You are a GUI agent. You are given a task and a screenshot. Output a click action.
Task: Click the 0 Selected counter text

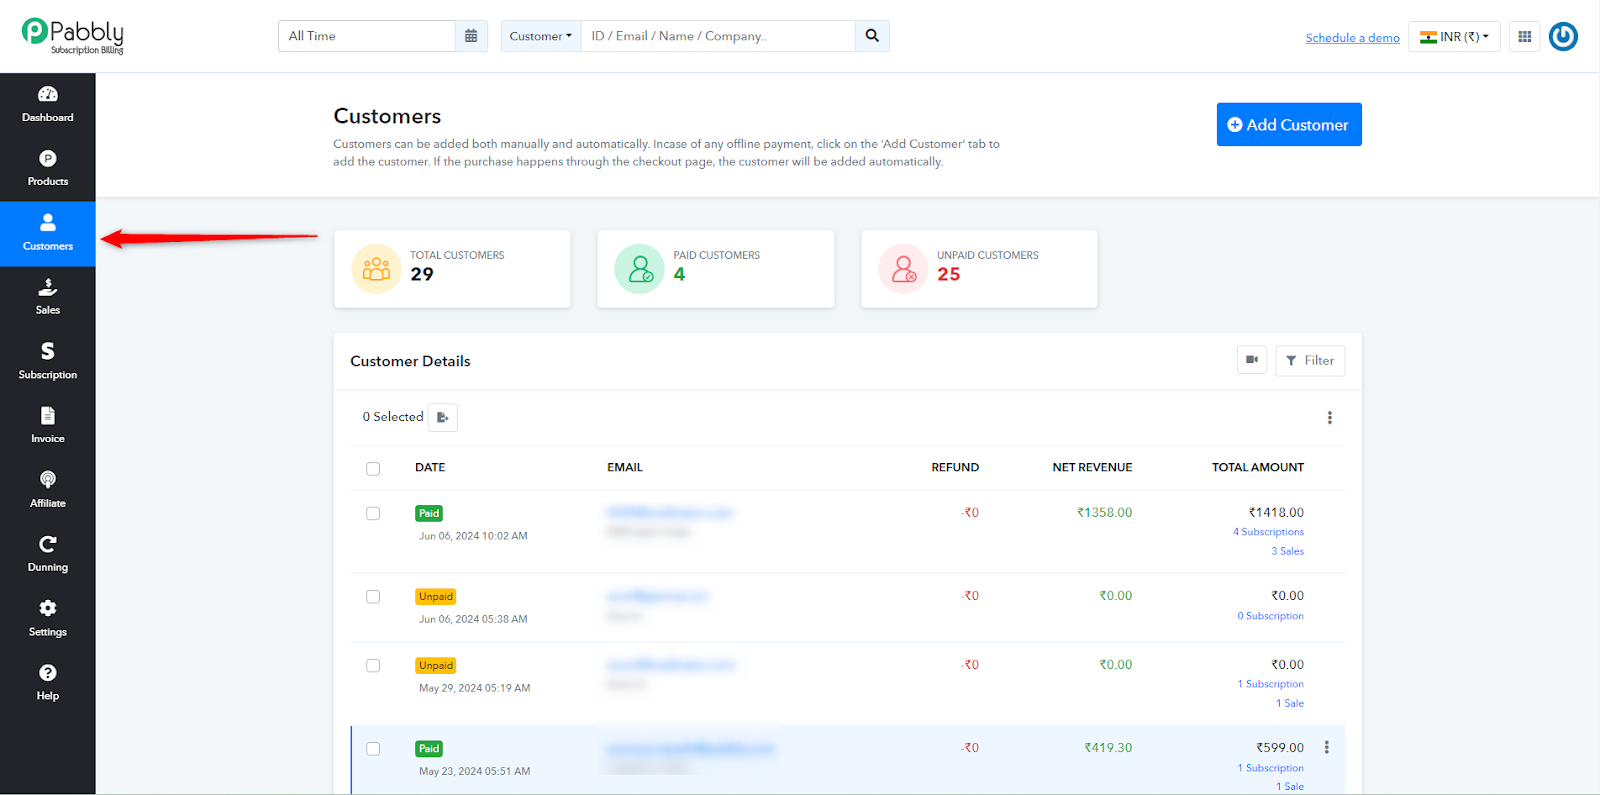[x=393, y=417]
